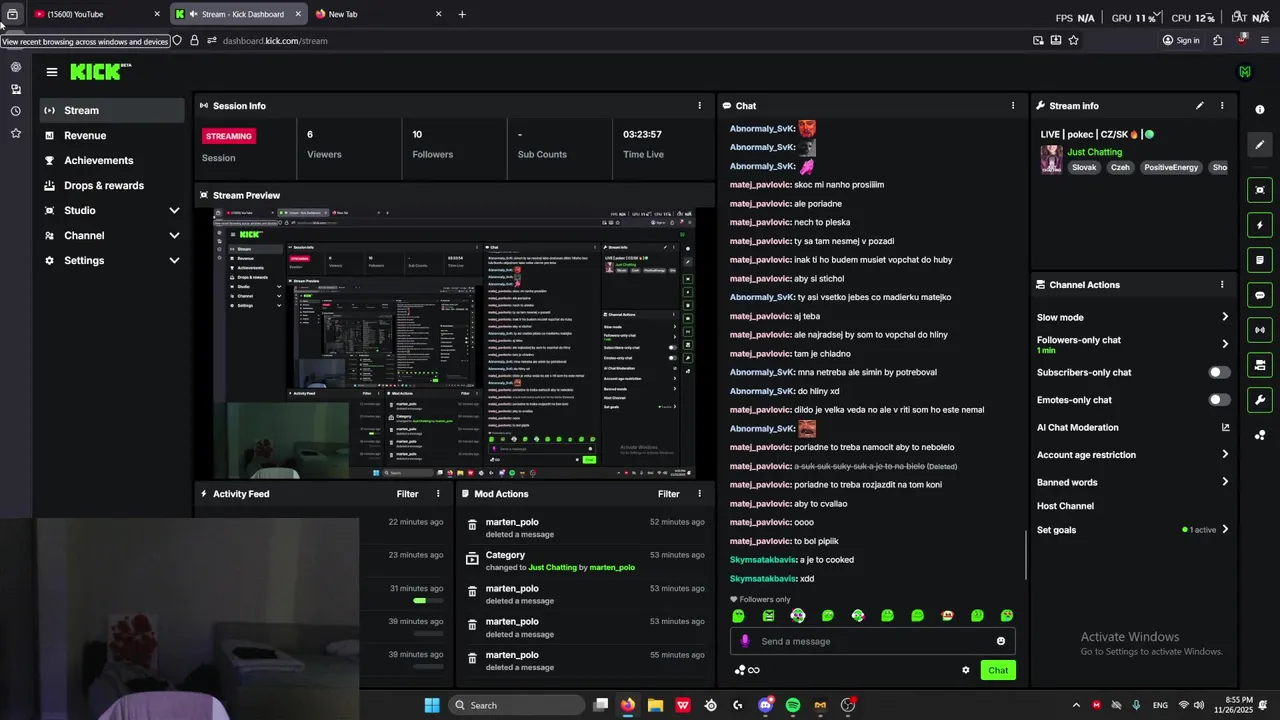Image resolution: width=1280 pixels, height=720 pixels.
Task: Open new browser tab with plus button
Action: [x=461, y=14]
